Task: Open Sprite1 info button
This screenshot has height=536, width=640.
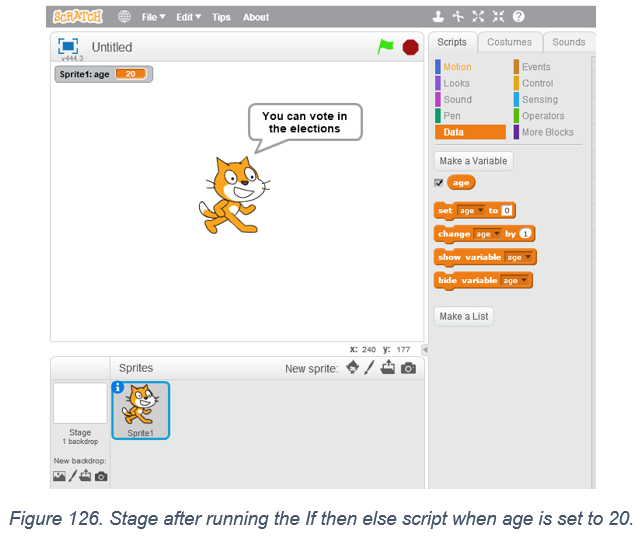Action: (118, 387)
